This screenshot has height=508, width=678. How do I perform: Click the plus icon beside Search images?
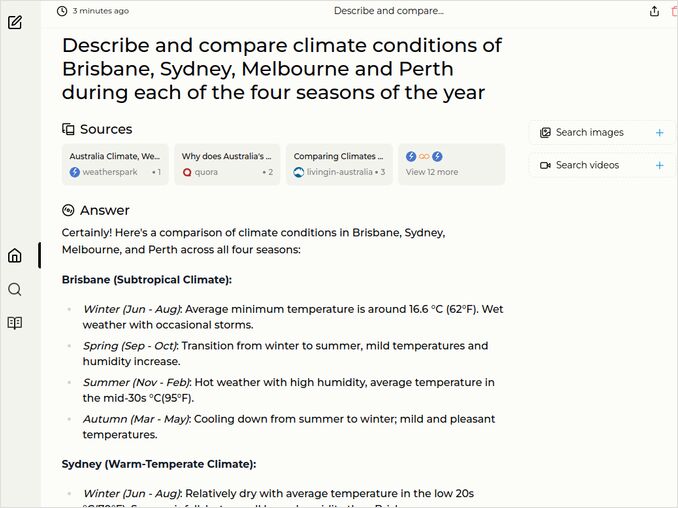[x=659, y=132]
